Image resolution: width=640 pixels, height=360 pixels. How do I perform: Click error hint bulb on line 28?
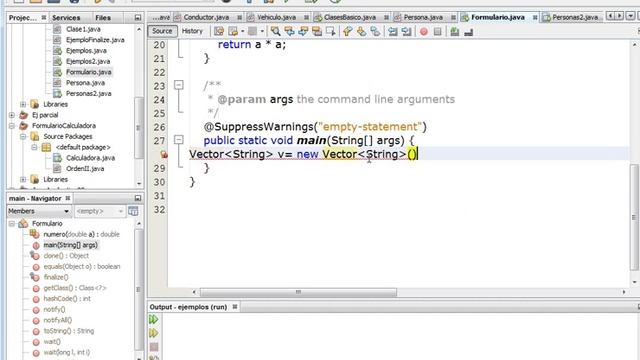pyautogui.click(x=164, y=154)
